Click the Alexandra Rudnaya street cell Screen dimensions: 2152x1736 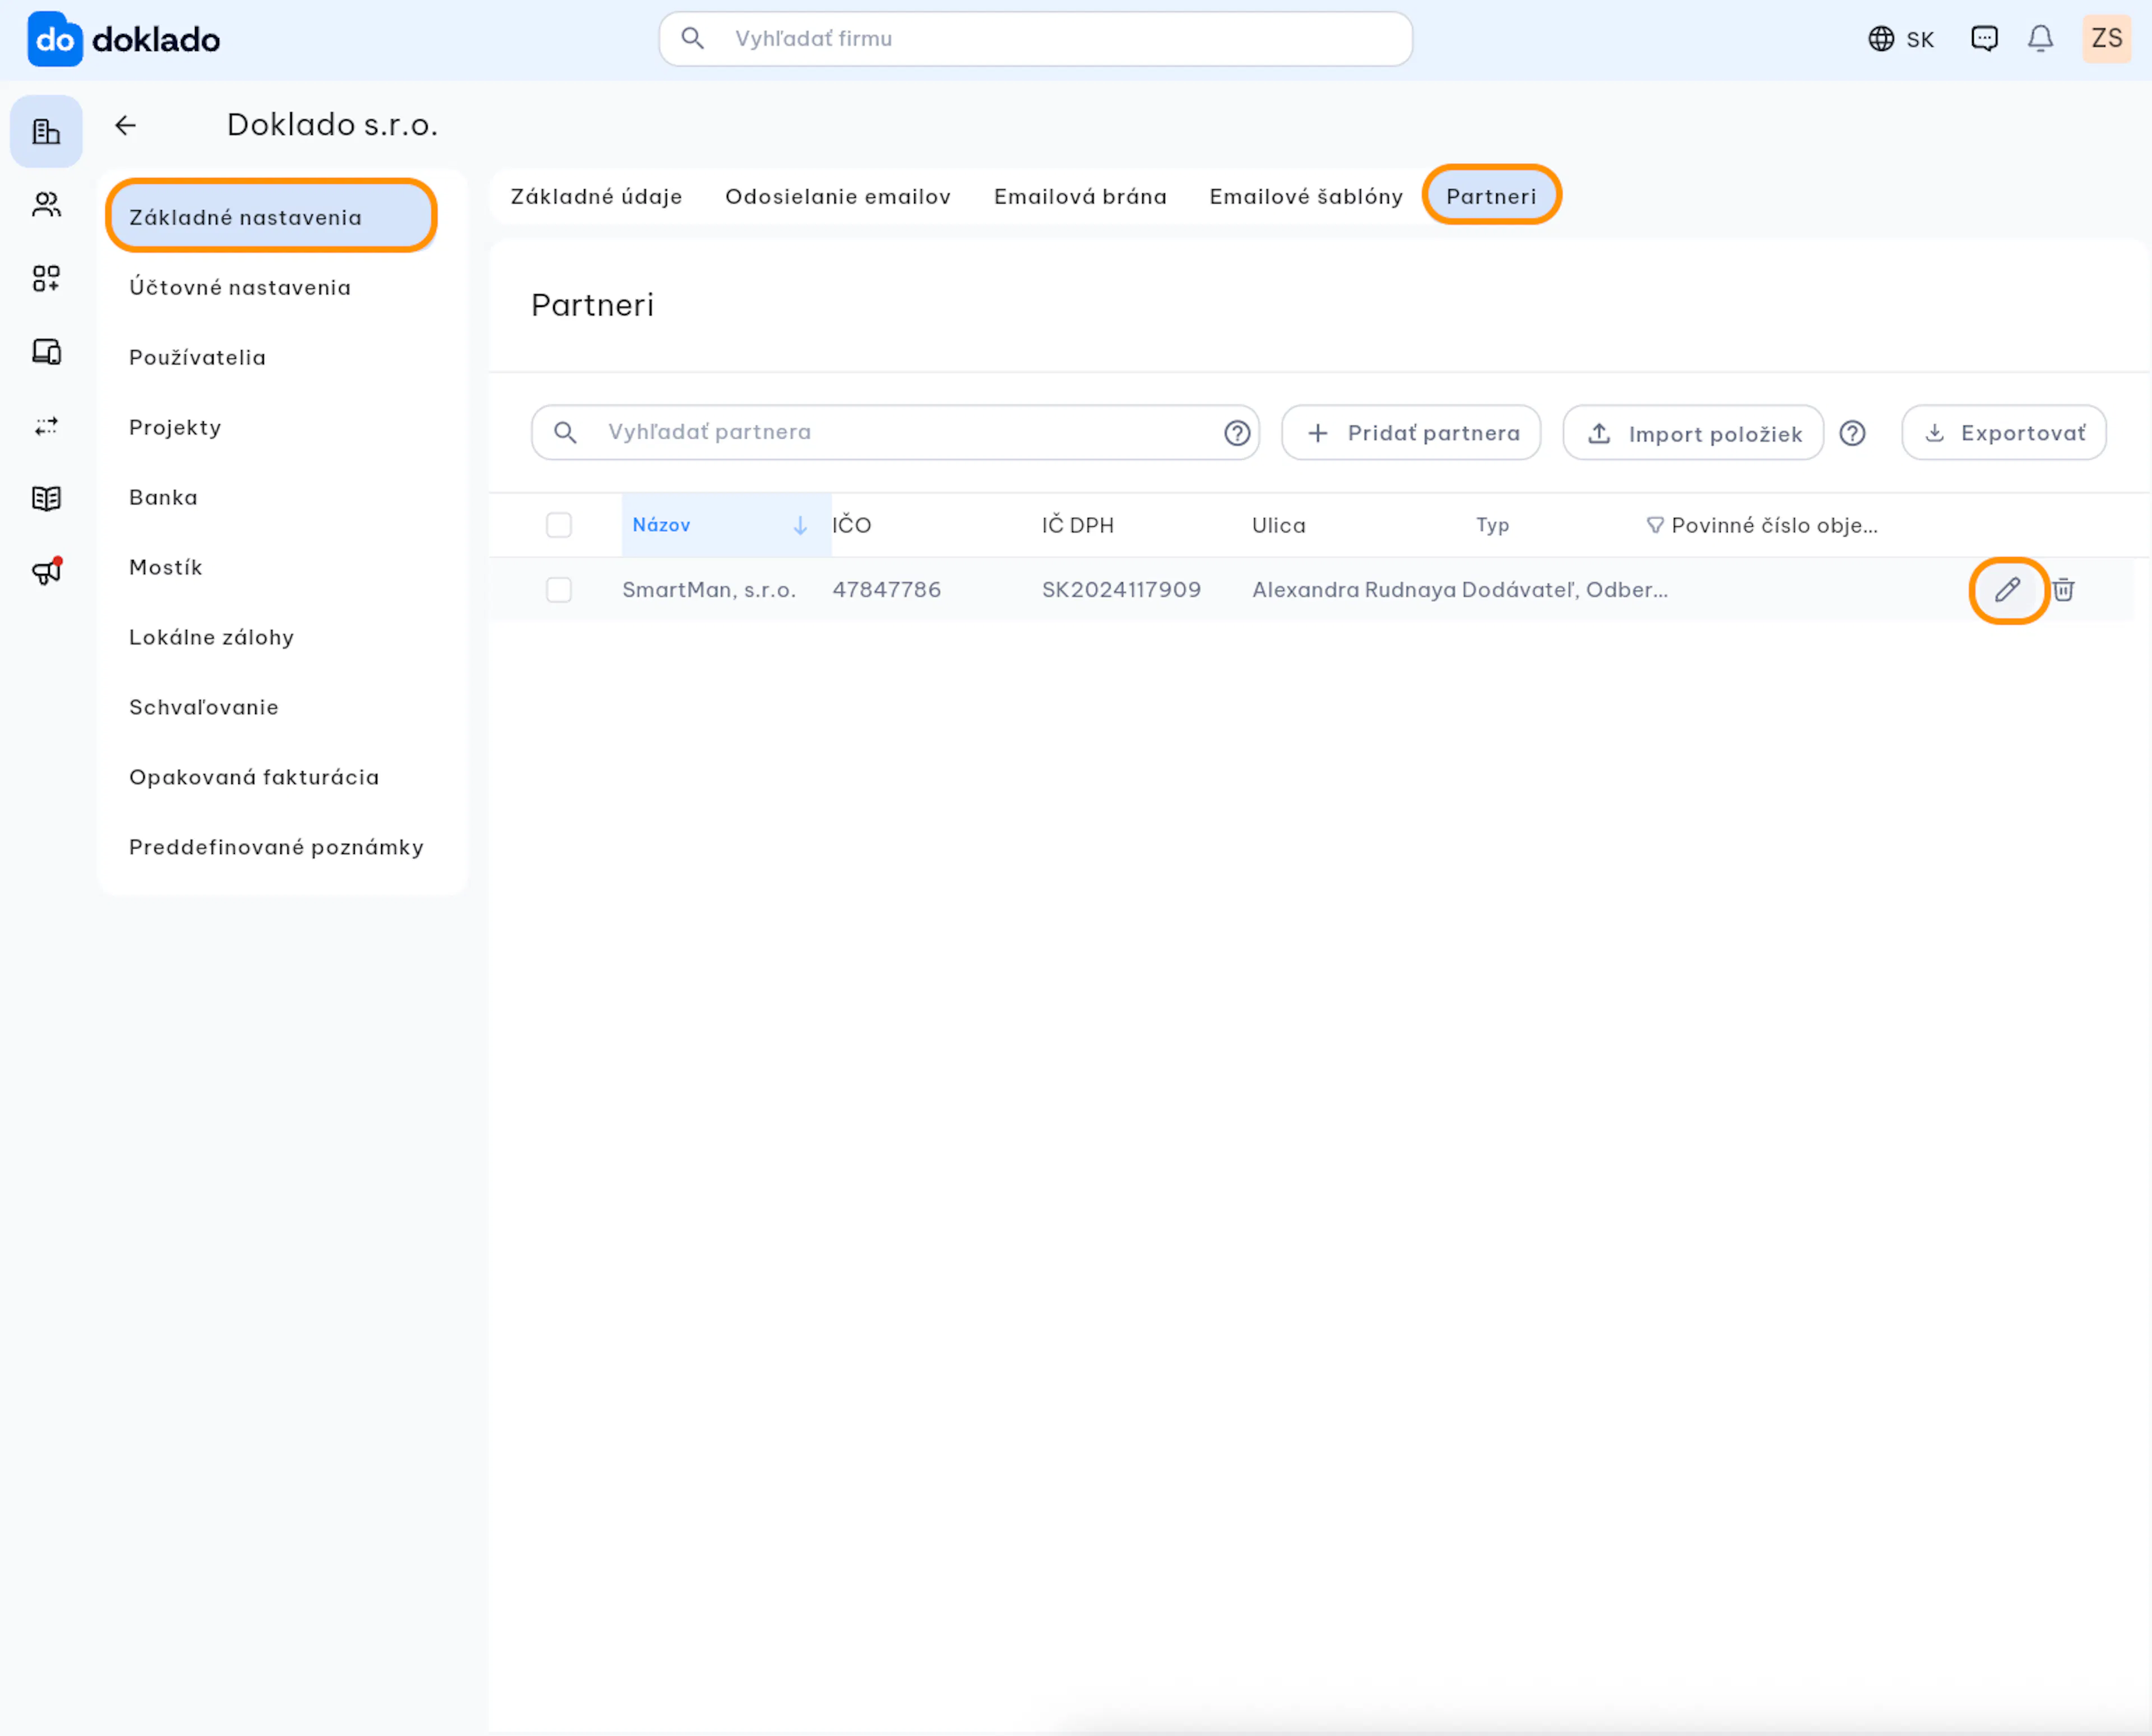[x=1354, y=590]
